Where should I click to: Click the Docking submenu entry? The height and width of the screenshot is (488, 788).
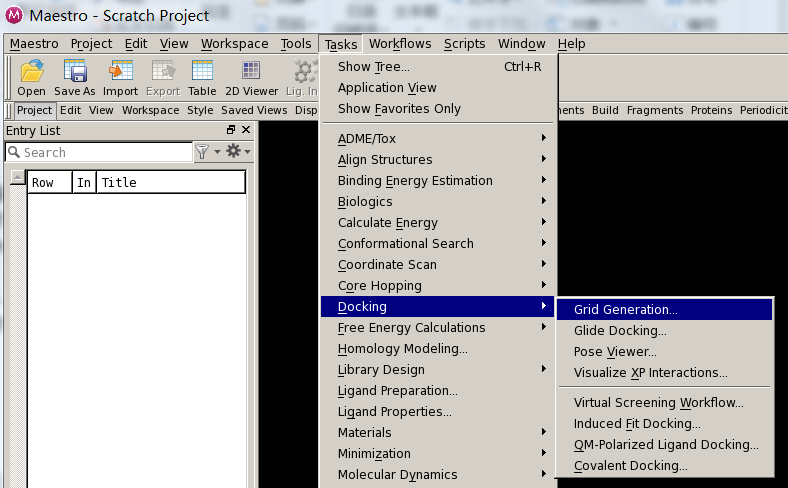[x=438, y=307]
